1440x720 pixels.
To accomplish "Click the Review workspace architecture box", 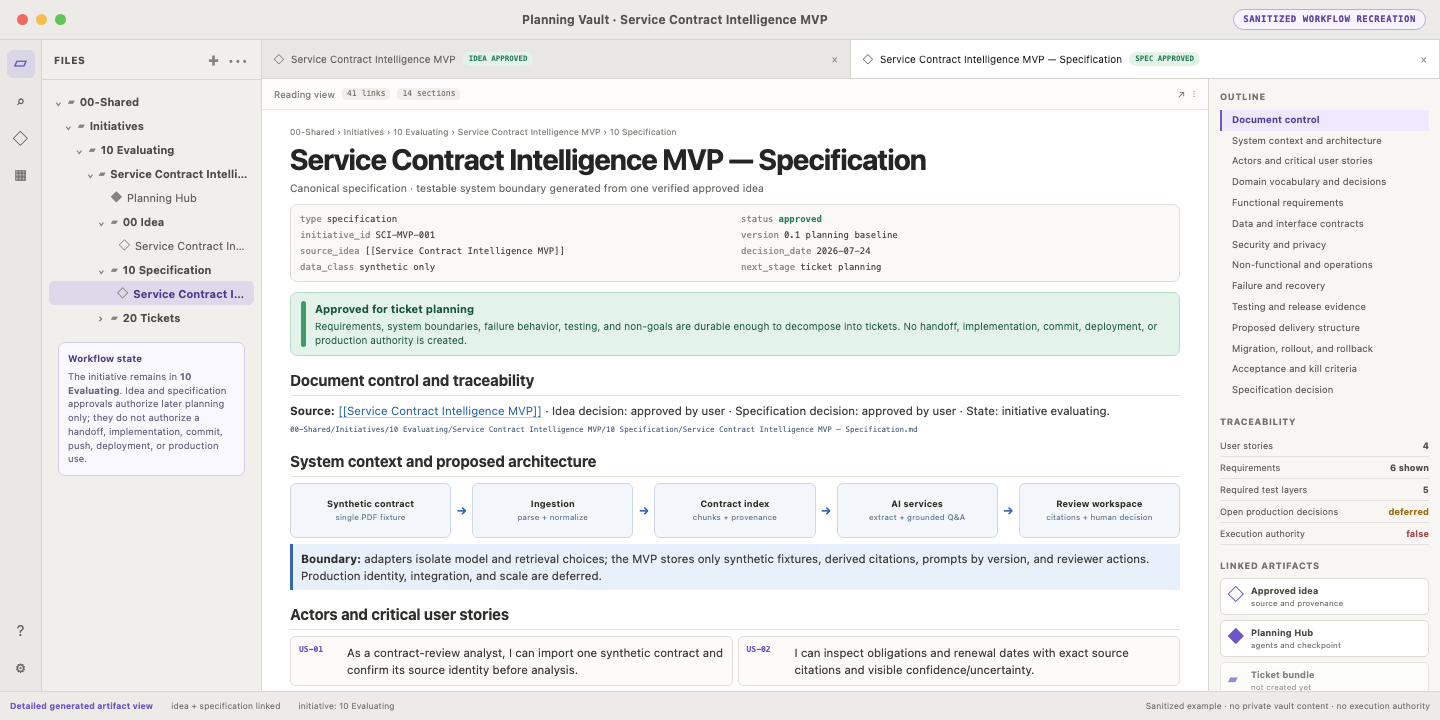I will [1099, 510].
